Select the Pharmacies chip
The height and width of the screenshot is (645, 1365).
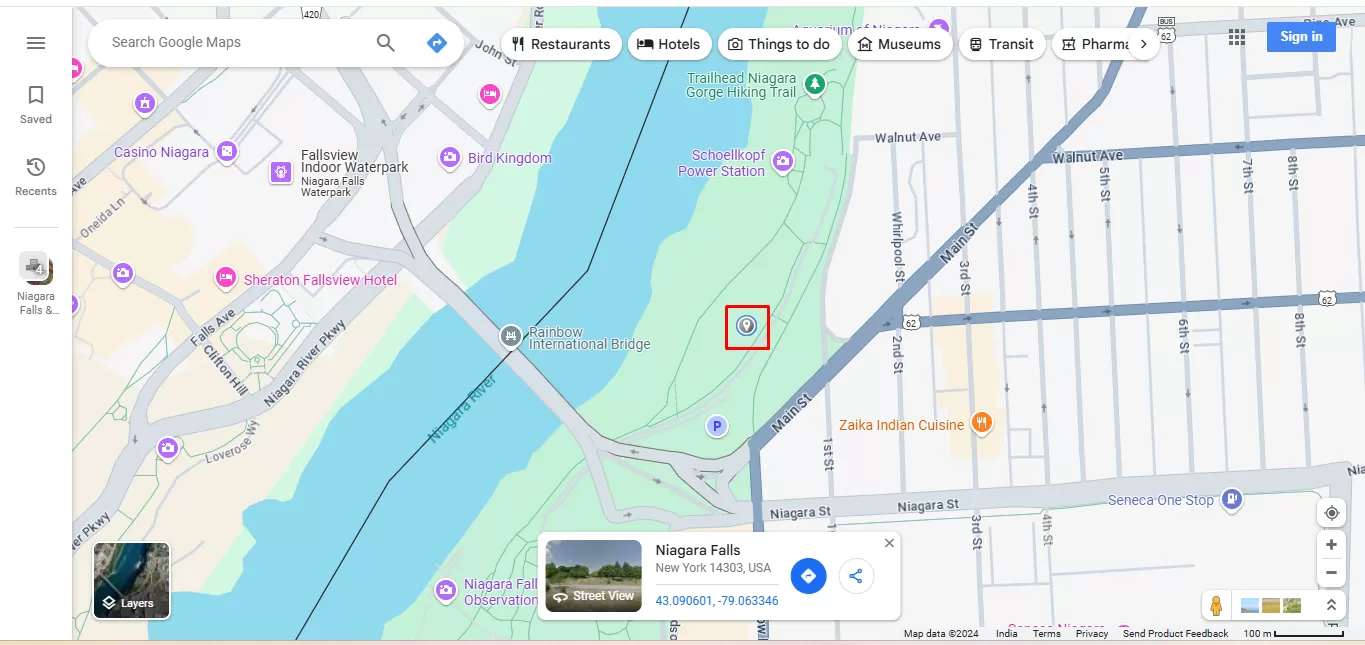click(1094, 44)
